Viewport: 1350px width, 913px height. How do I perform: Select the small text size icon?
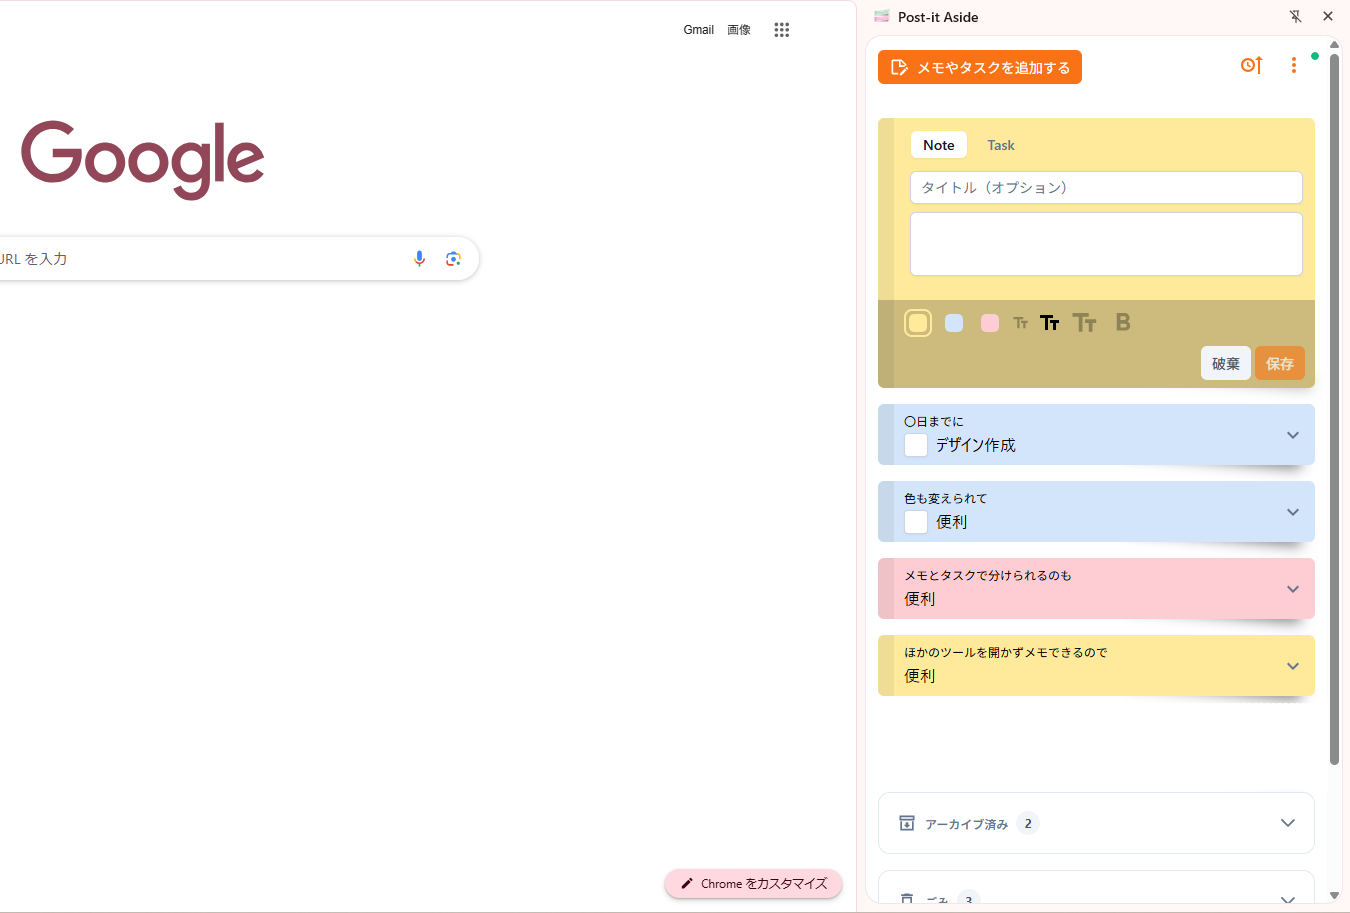coord(1020,323)
